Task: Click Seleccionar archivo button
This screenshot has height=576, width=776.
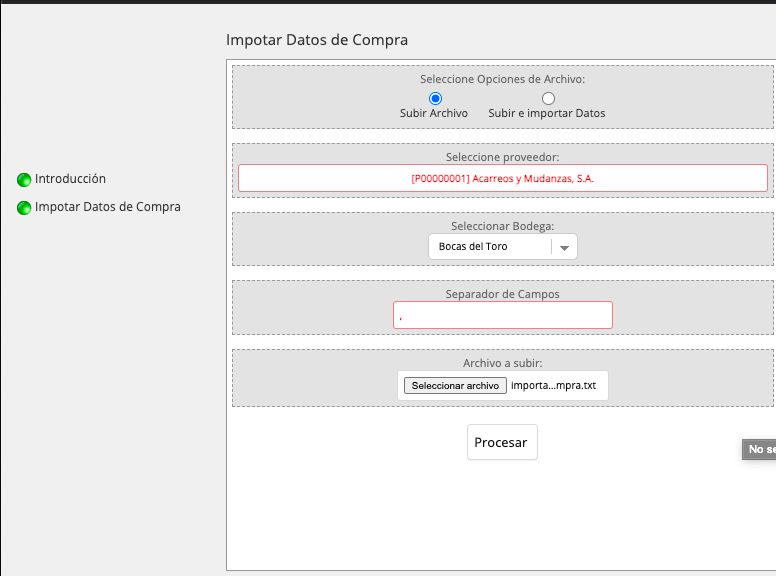Action: (455, 385)
